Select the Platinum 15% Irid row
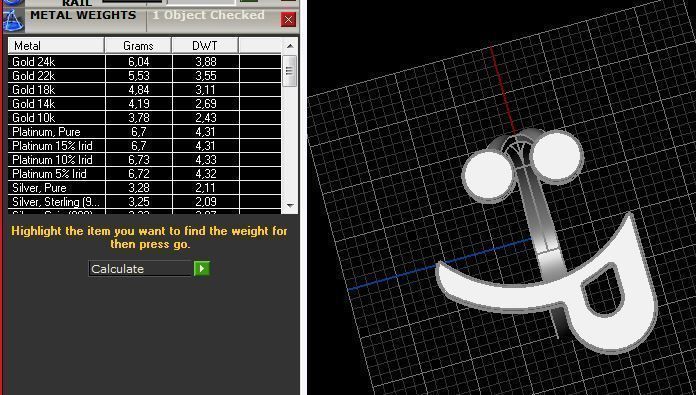 [145, 146]
